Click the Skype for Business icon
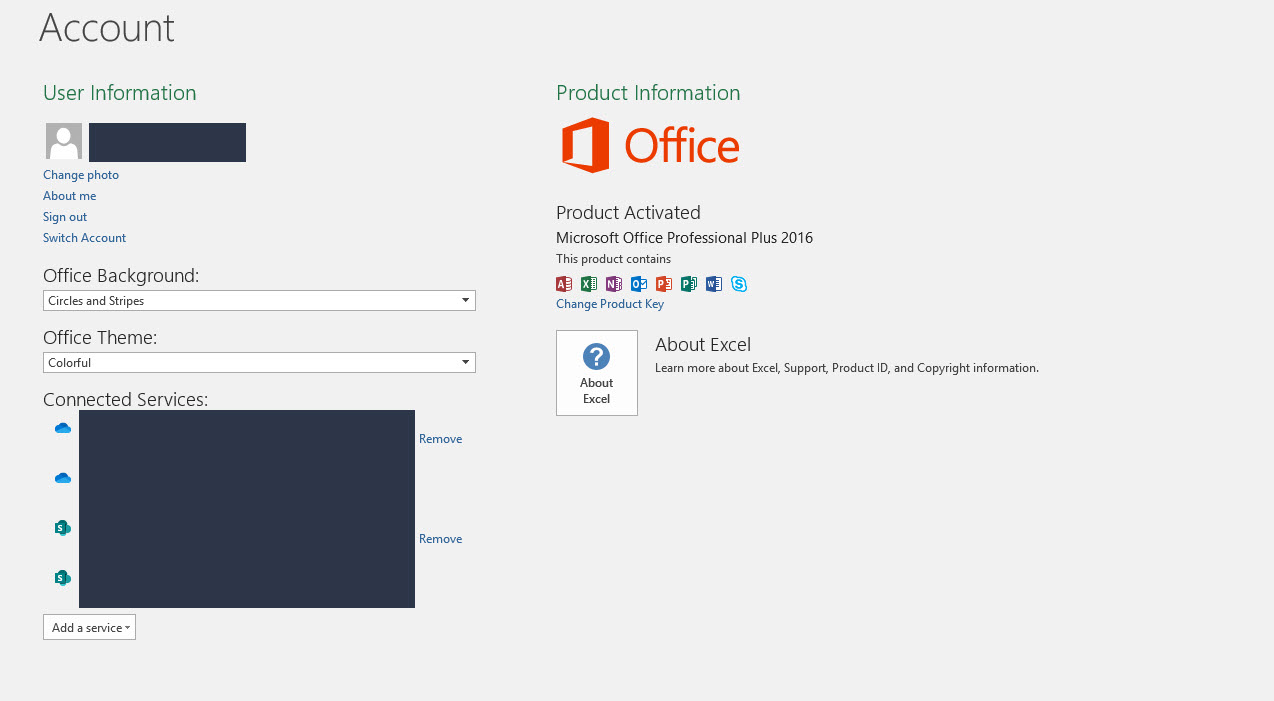 739,284
